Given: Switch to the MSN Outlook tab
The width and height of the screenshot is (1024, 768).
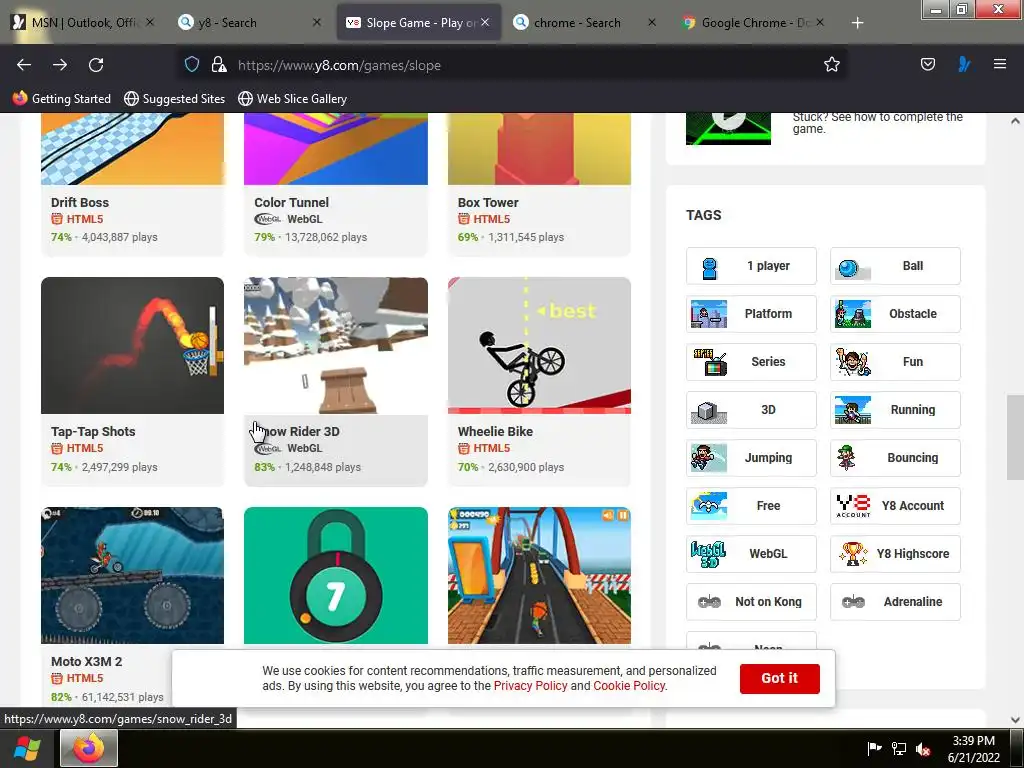Looking at the screenshot, I should coord(83,22).
